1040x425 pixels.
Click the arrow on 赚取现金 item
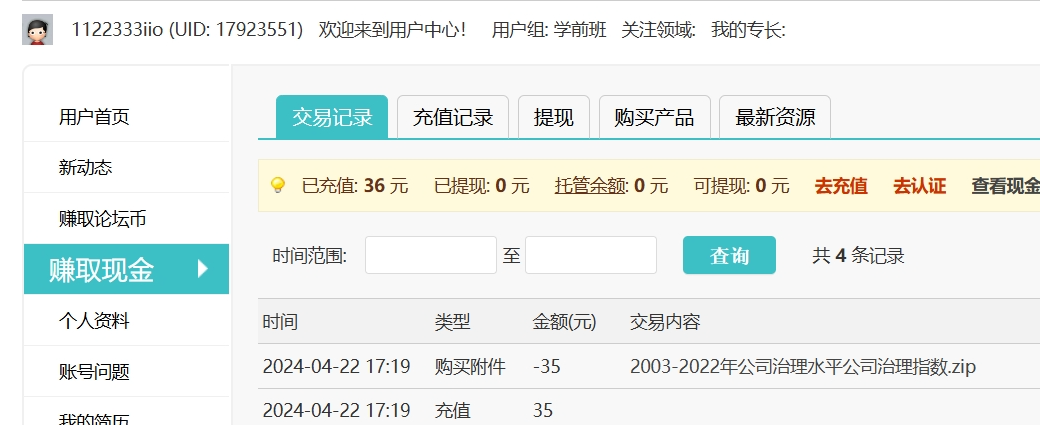click(x=203, y=269)
